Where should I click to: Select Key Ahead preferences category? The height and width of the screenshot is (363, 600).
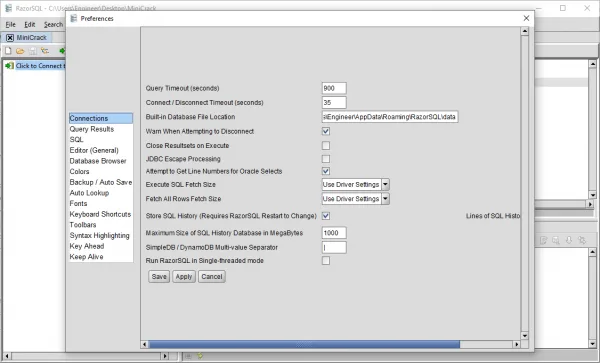(x=101, y=246)
